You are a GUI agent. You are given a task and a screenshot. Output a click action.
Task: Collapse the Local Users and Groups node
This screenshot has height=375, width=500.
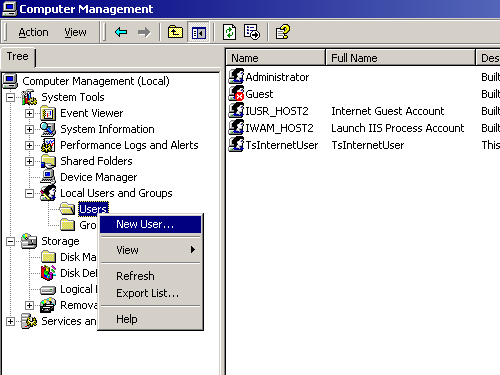29,193
